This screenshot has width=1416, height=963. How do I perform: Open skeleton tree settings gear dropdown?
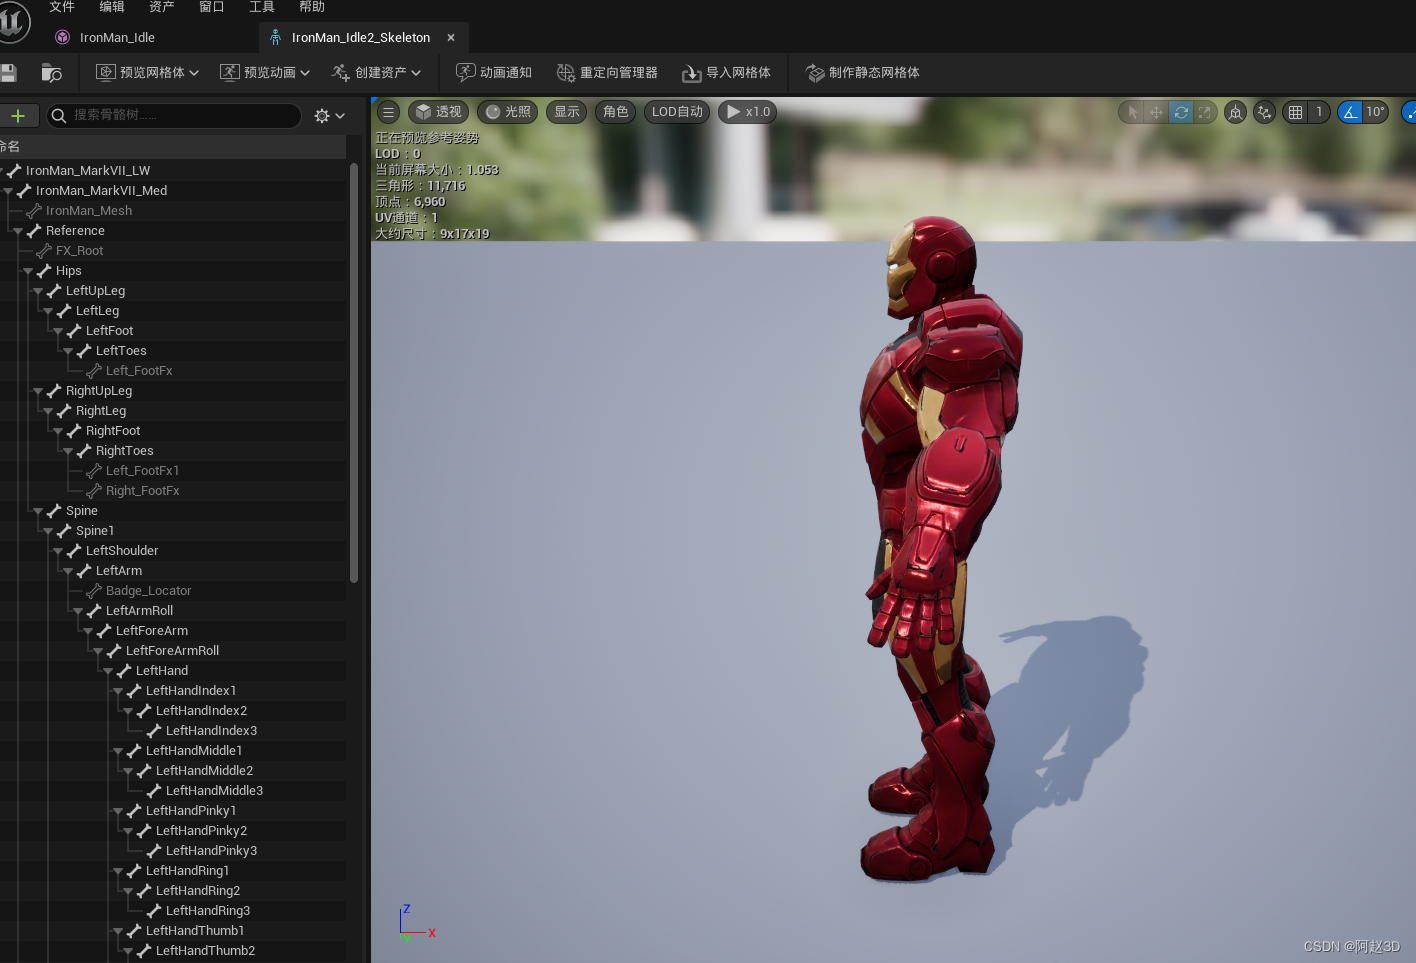[x=329, y=115]
